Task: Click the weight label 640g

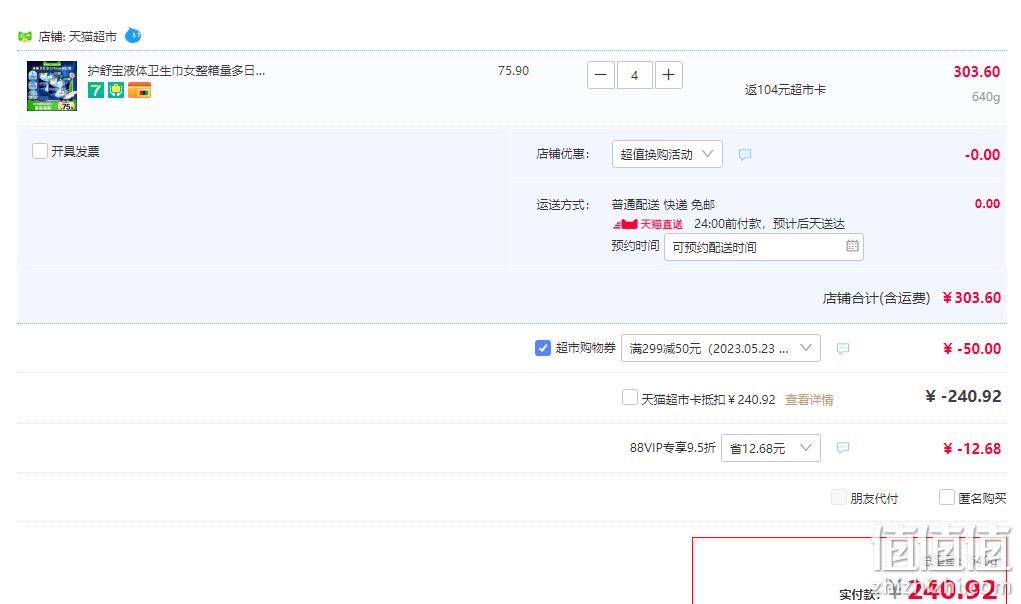Action: 986,97
